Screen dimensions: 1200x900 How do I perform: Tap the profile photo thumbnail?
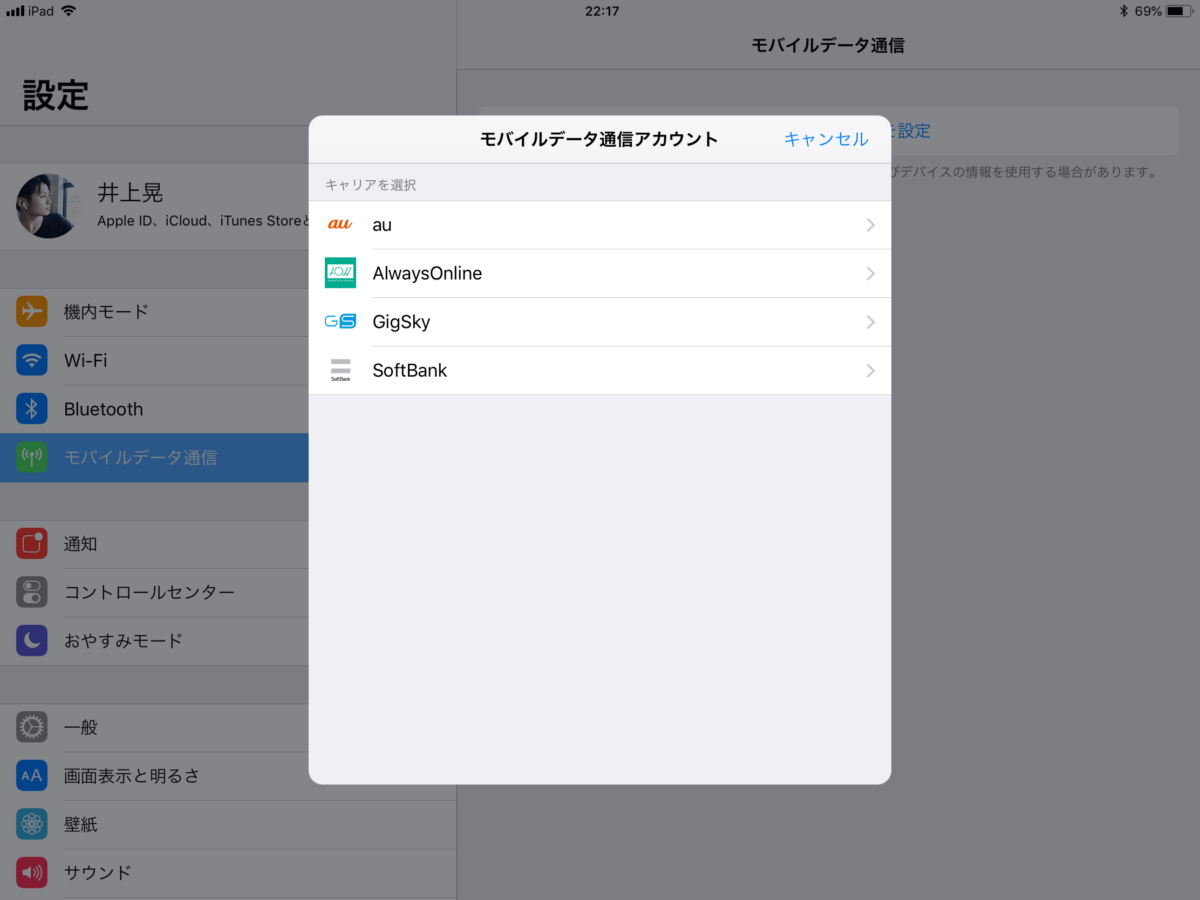point(48,206)
